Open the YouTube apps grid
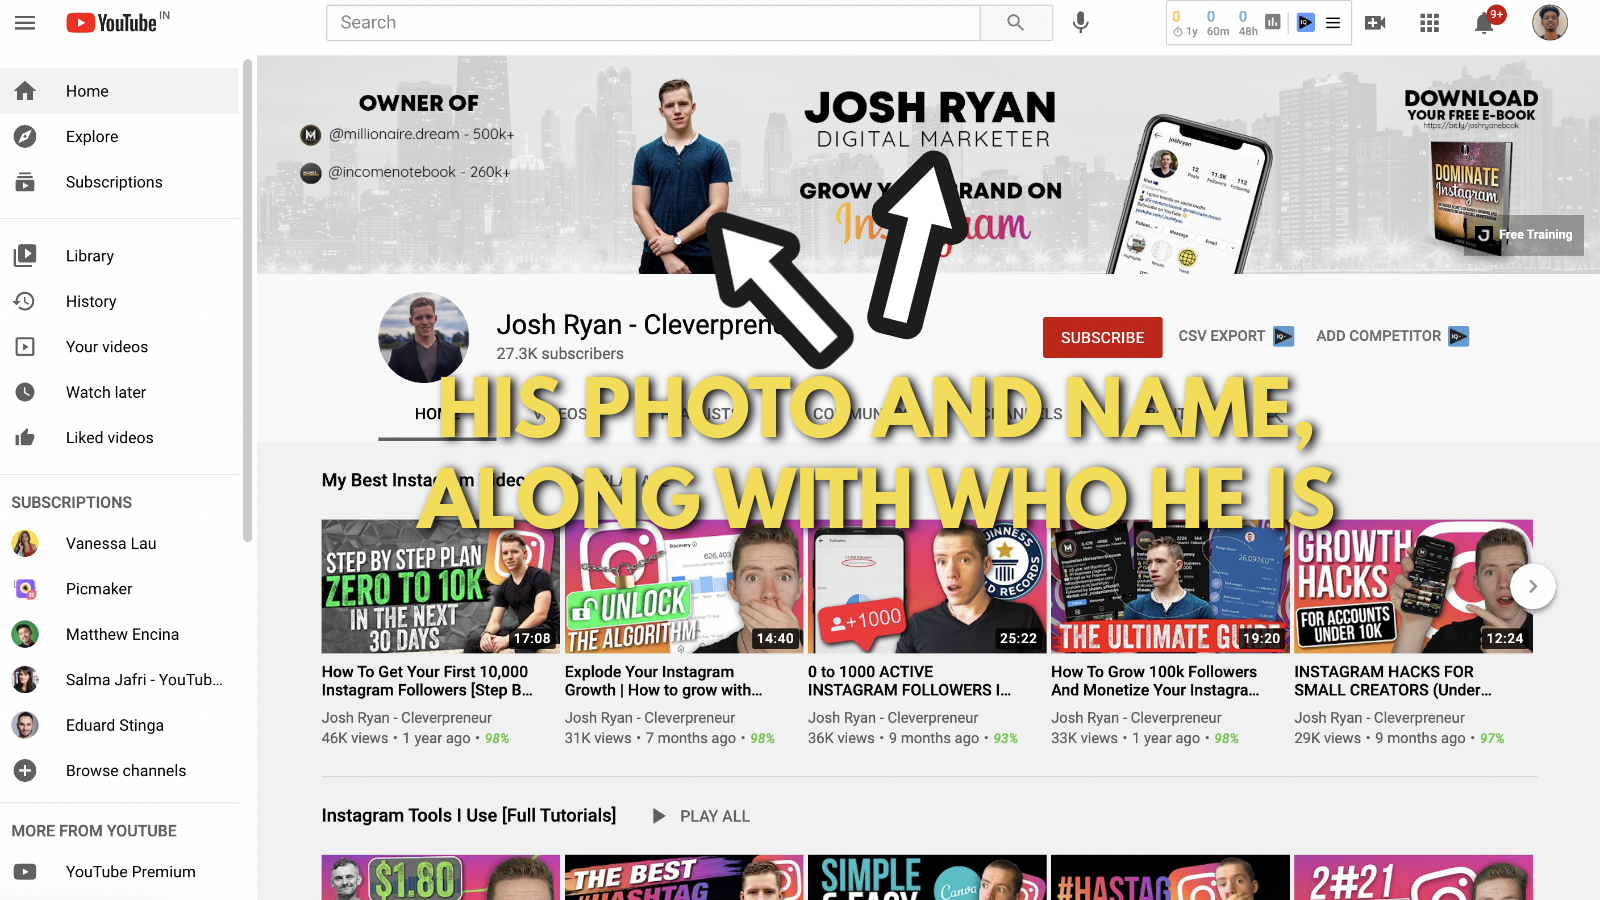Viewport: 1600px width, 900px height. tap(1430, 22)
